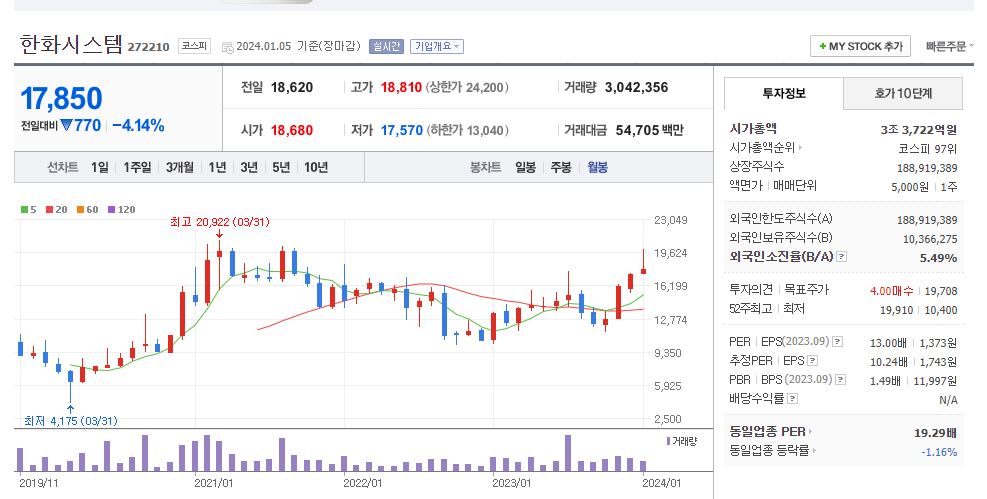
Task: Click help icon next to 배당수익률
Action: click(x=792, y=398)
